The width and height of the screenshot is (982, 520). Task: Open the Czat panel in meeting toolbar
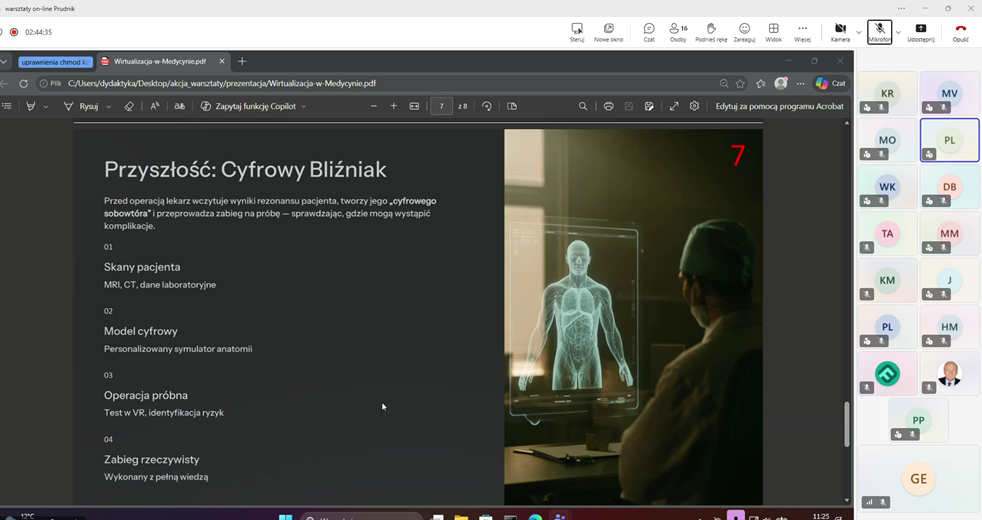coord(649,31)
